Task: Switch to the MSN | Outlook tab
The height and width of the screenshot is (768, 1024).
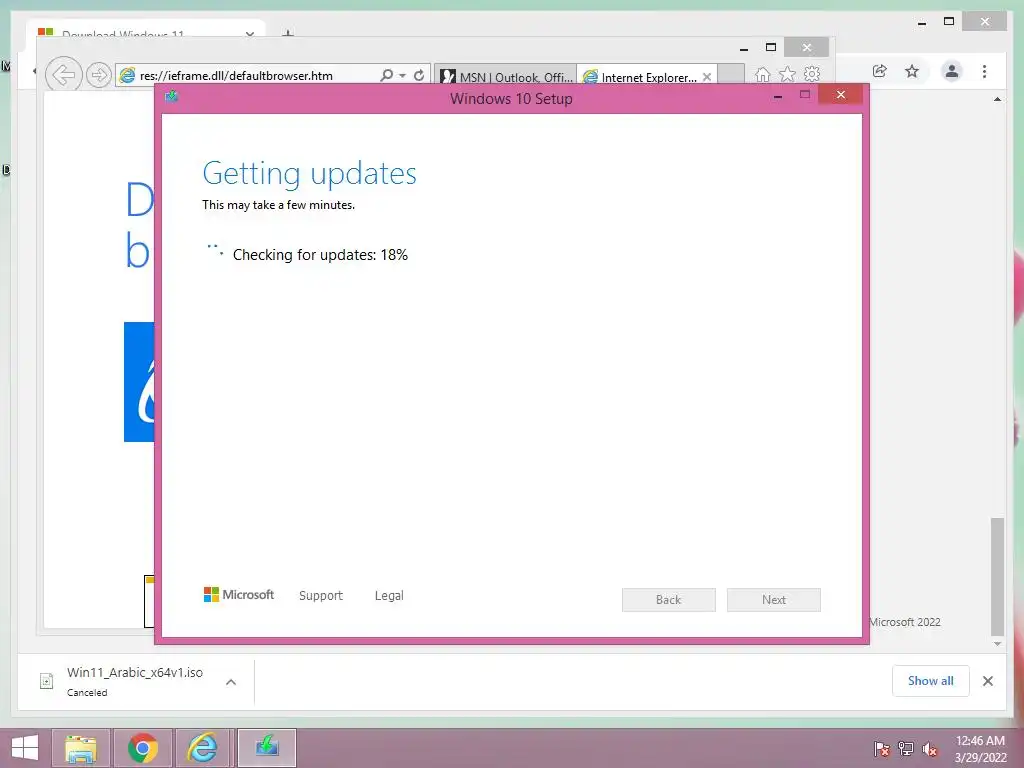Action: 505,75
